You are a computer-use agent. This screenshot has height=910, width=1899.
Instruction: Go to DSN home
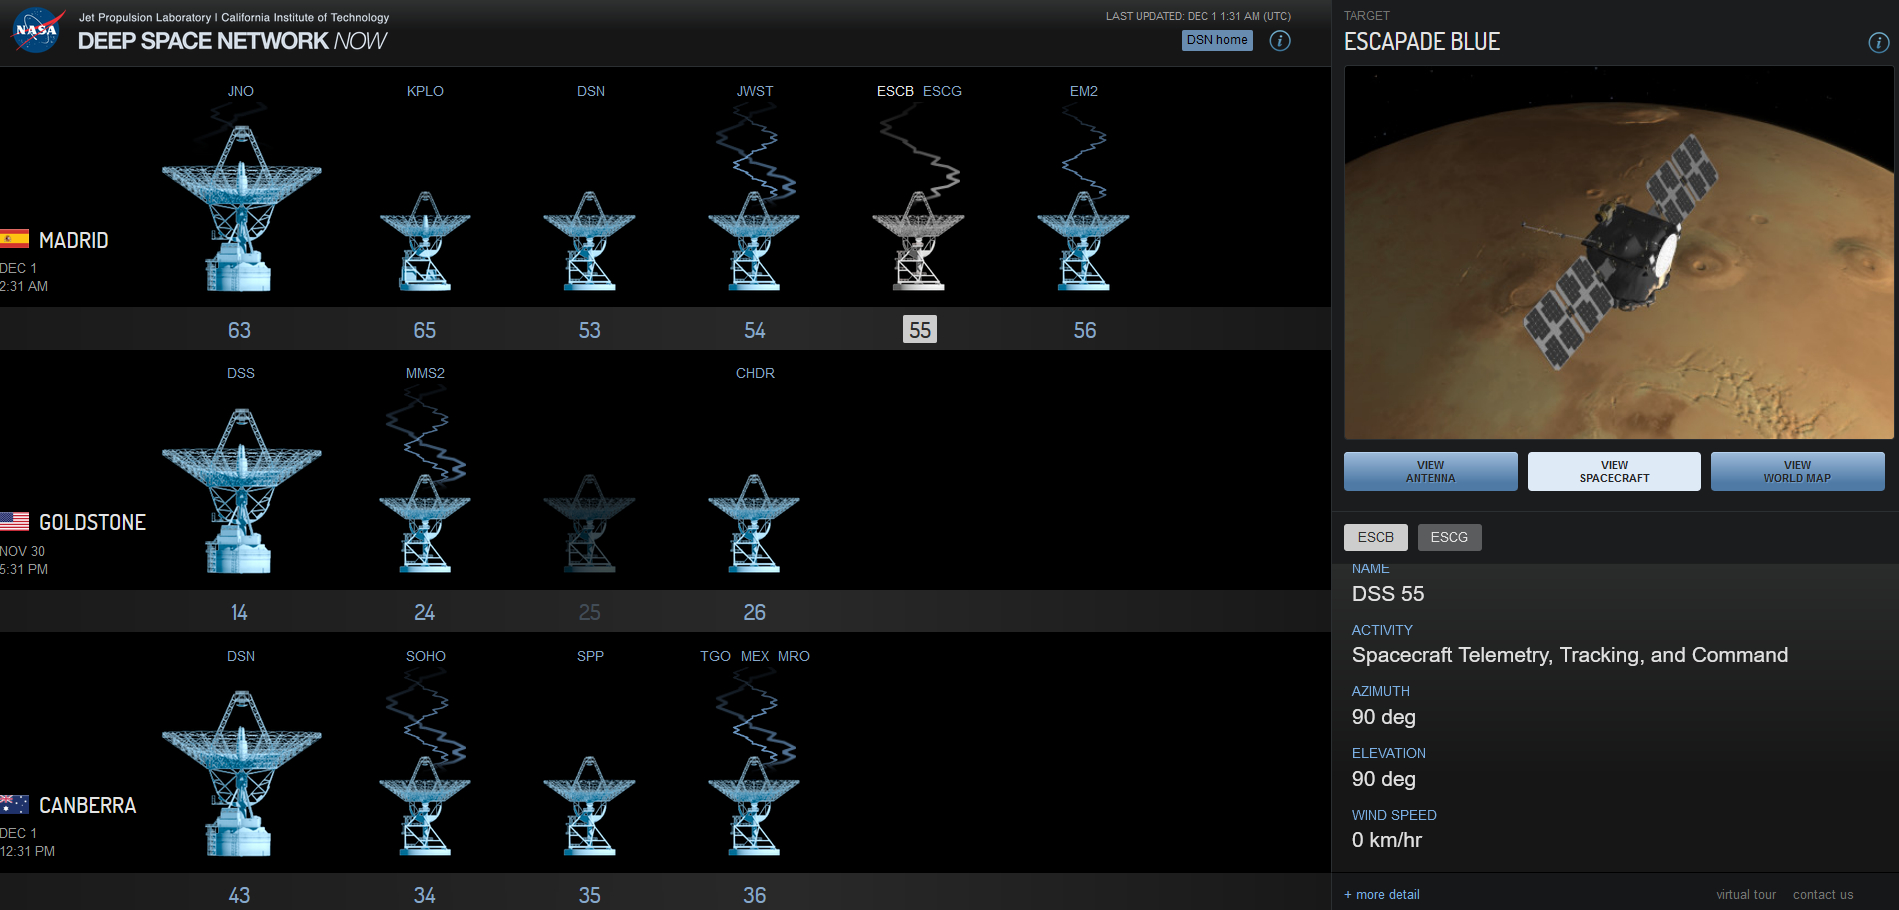pyautogui.click(x=1217, y=40)
